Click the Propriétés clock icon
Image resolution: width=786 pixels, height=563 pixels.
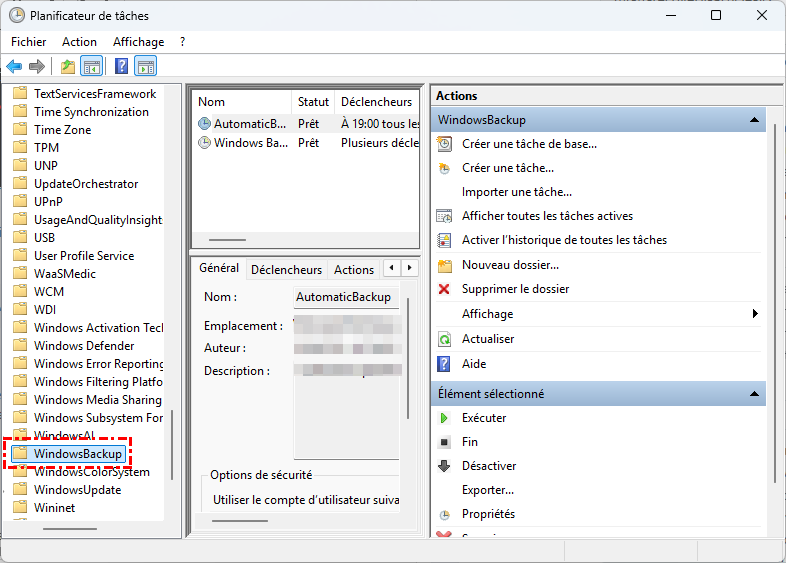[444, 515]
